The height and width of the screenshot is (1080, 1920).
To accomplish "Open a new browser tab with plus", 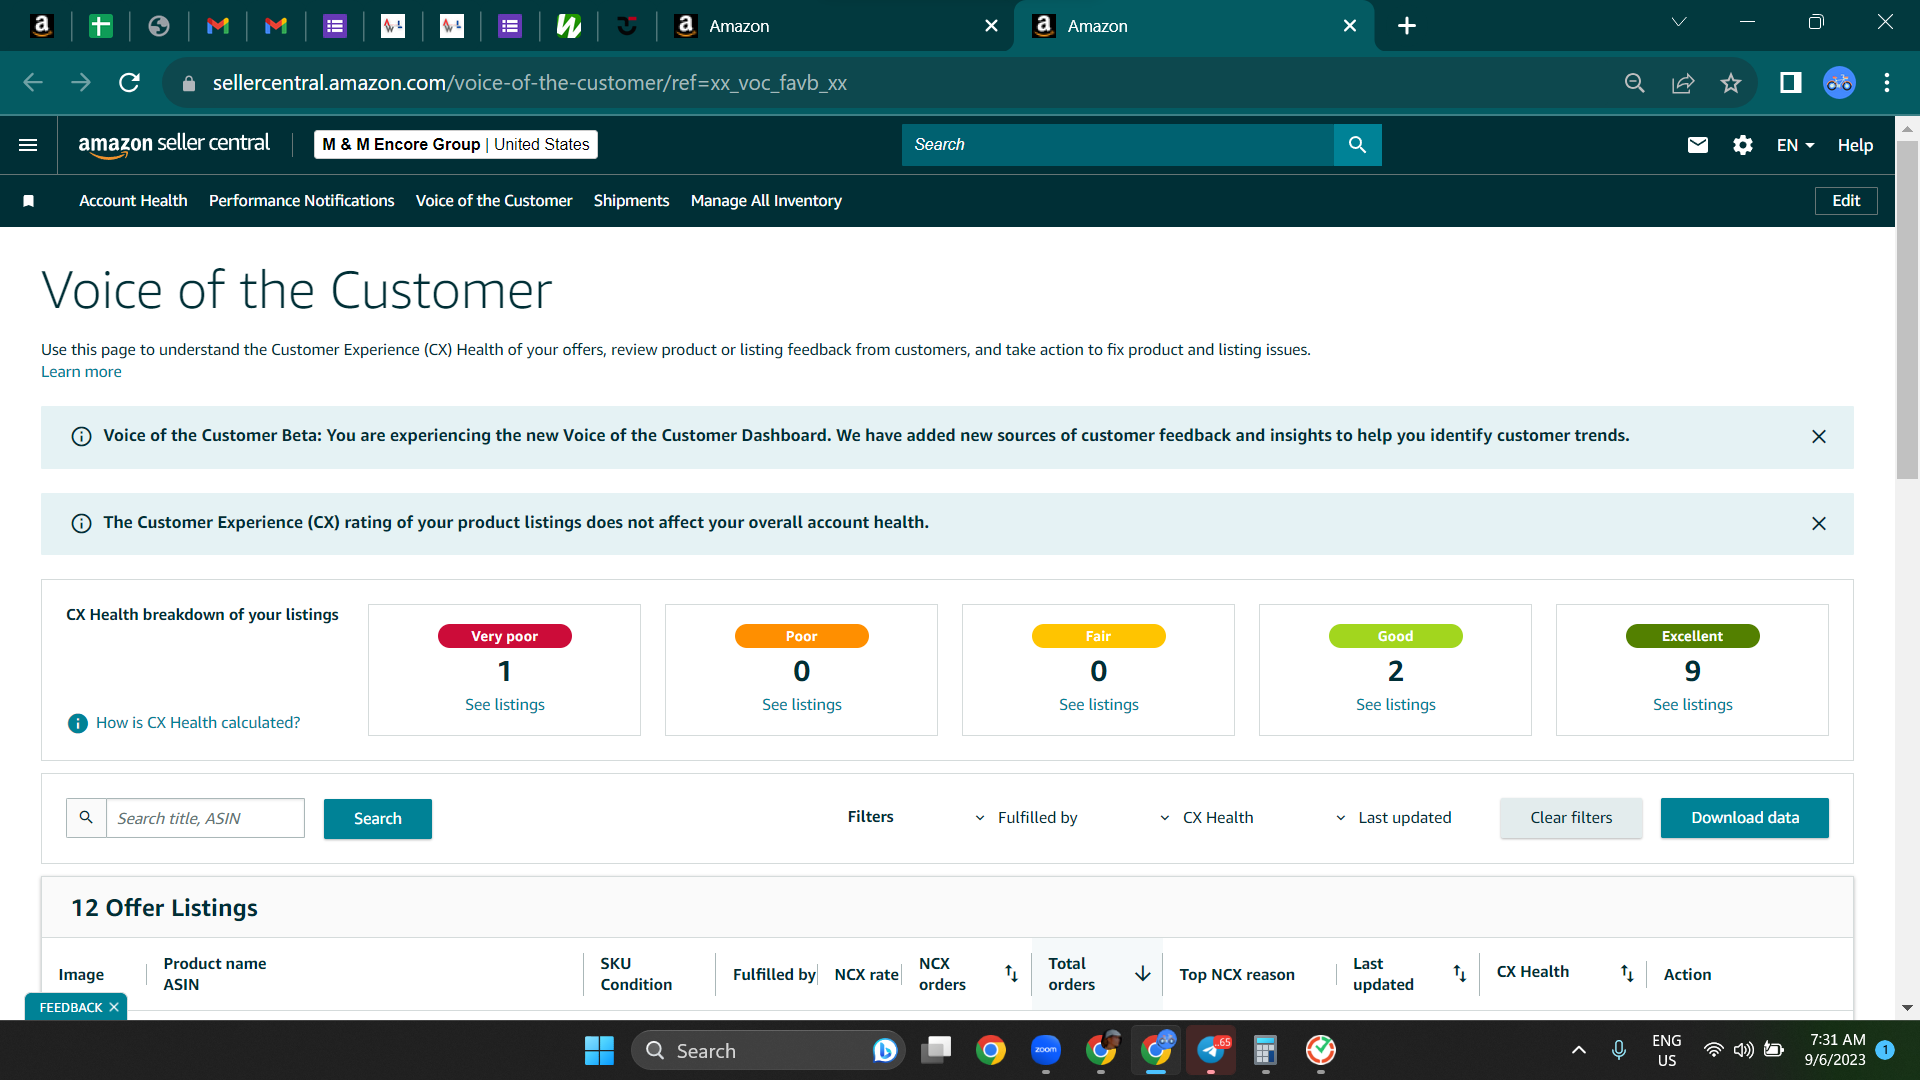I will (1407, 26).
